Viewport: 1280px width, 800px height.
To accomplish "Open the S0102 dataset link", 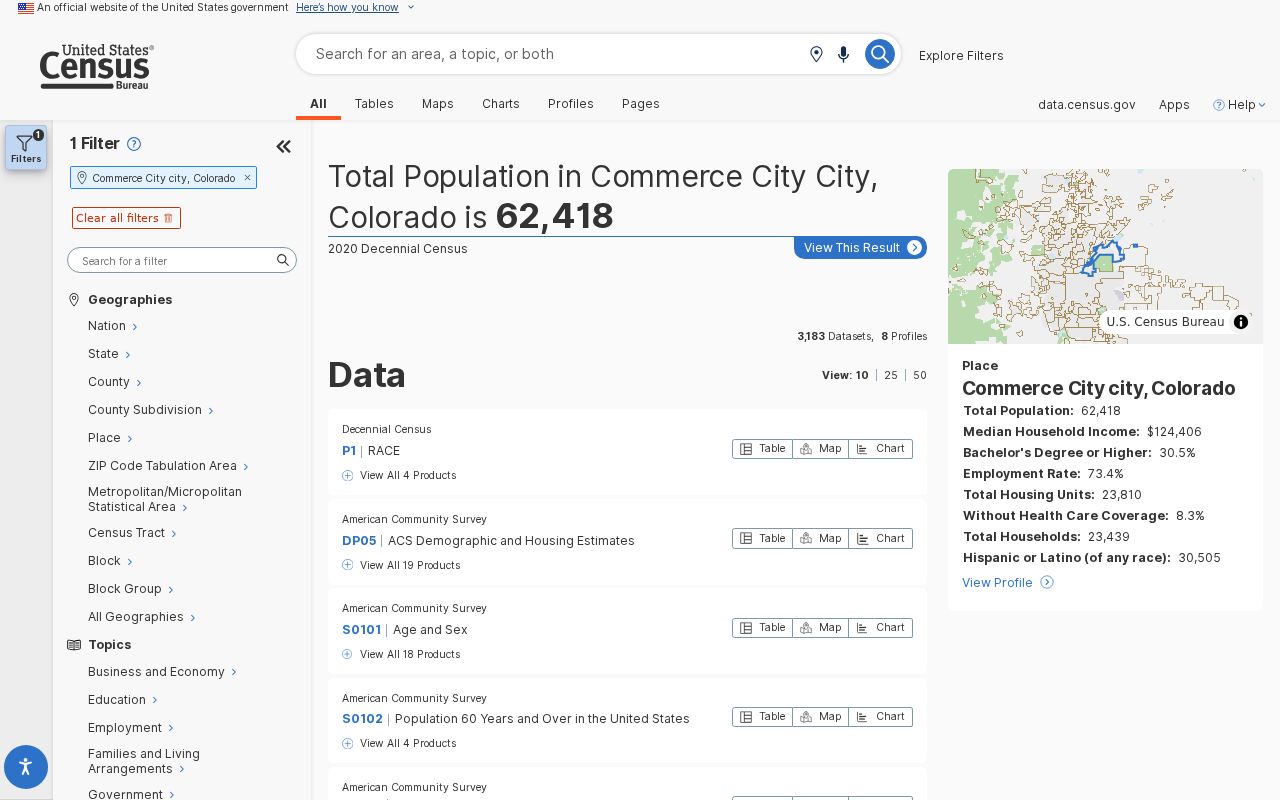I will pos(516,719).
